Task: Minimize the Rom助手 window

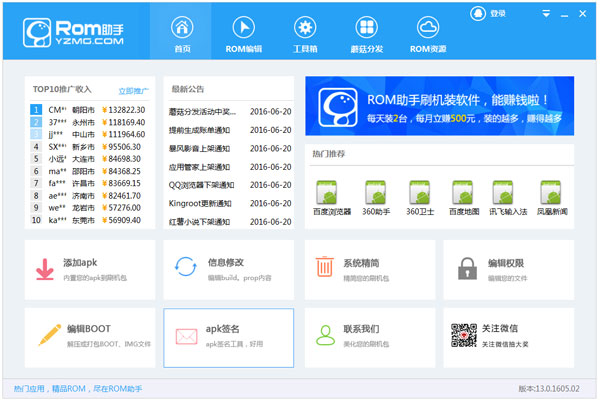Action: pyautogui.click(x=564, y=15)
